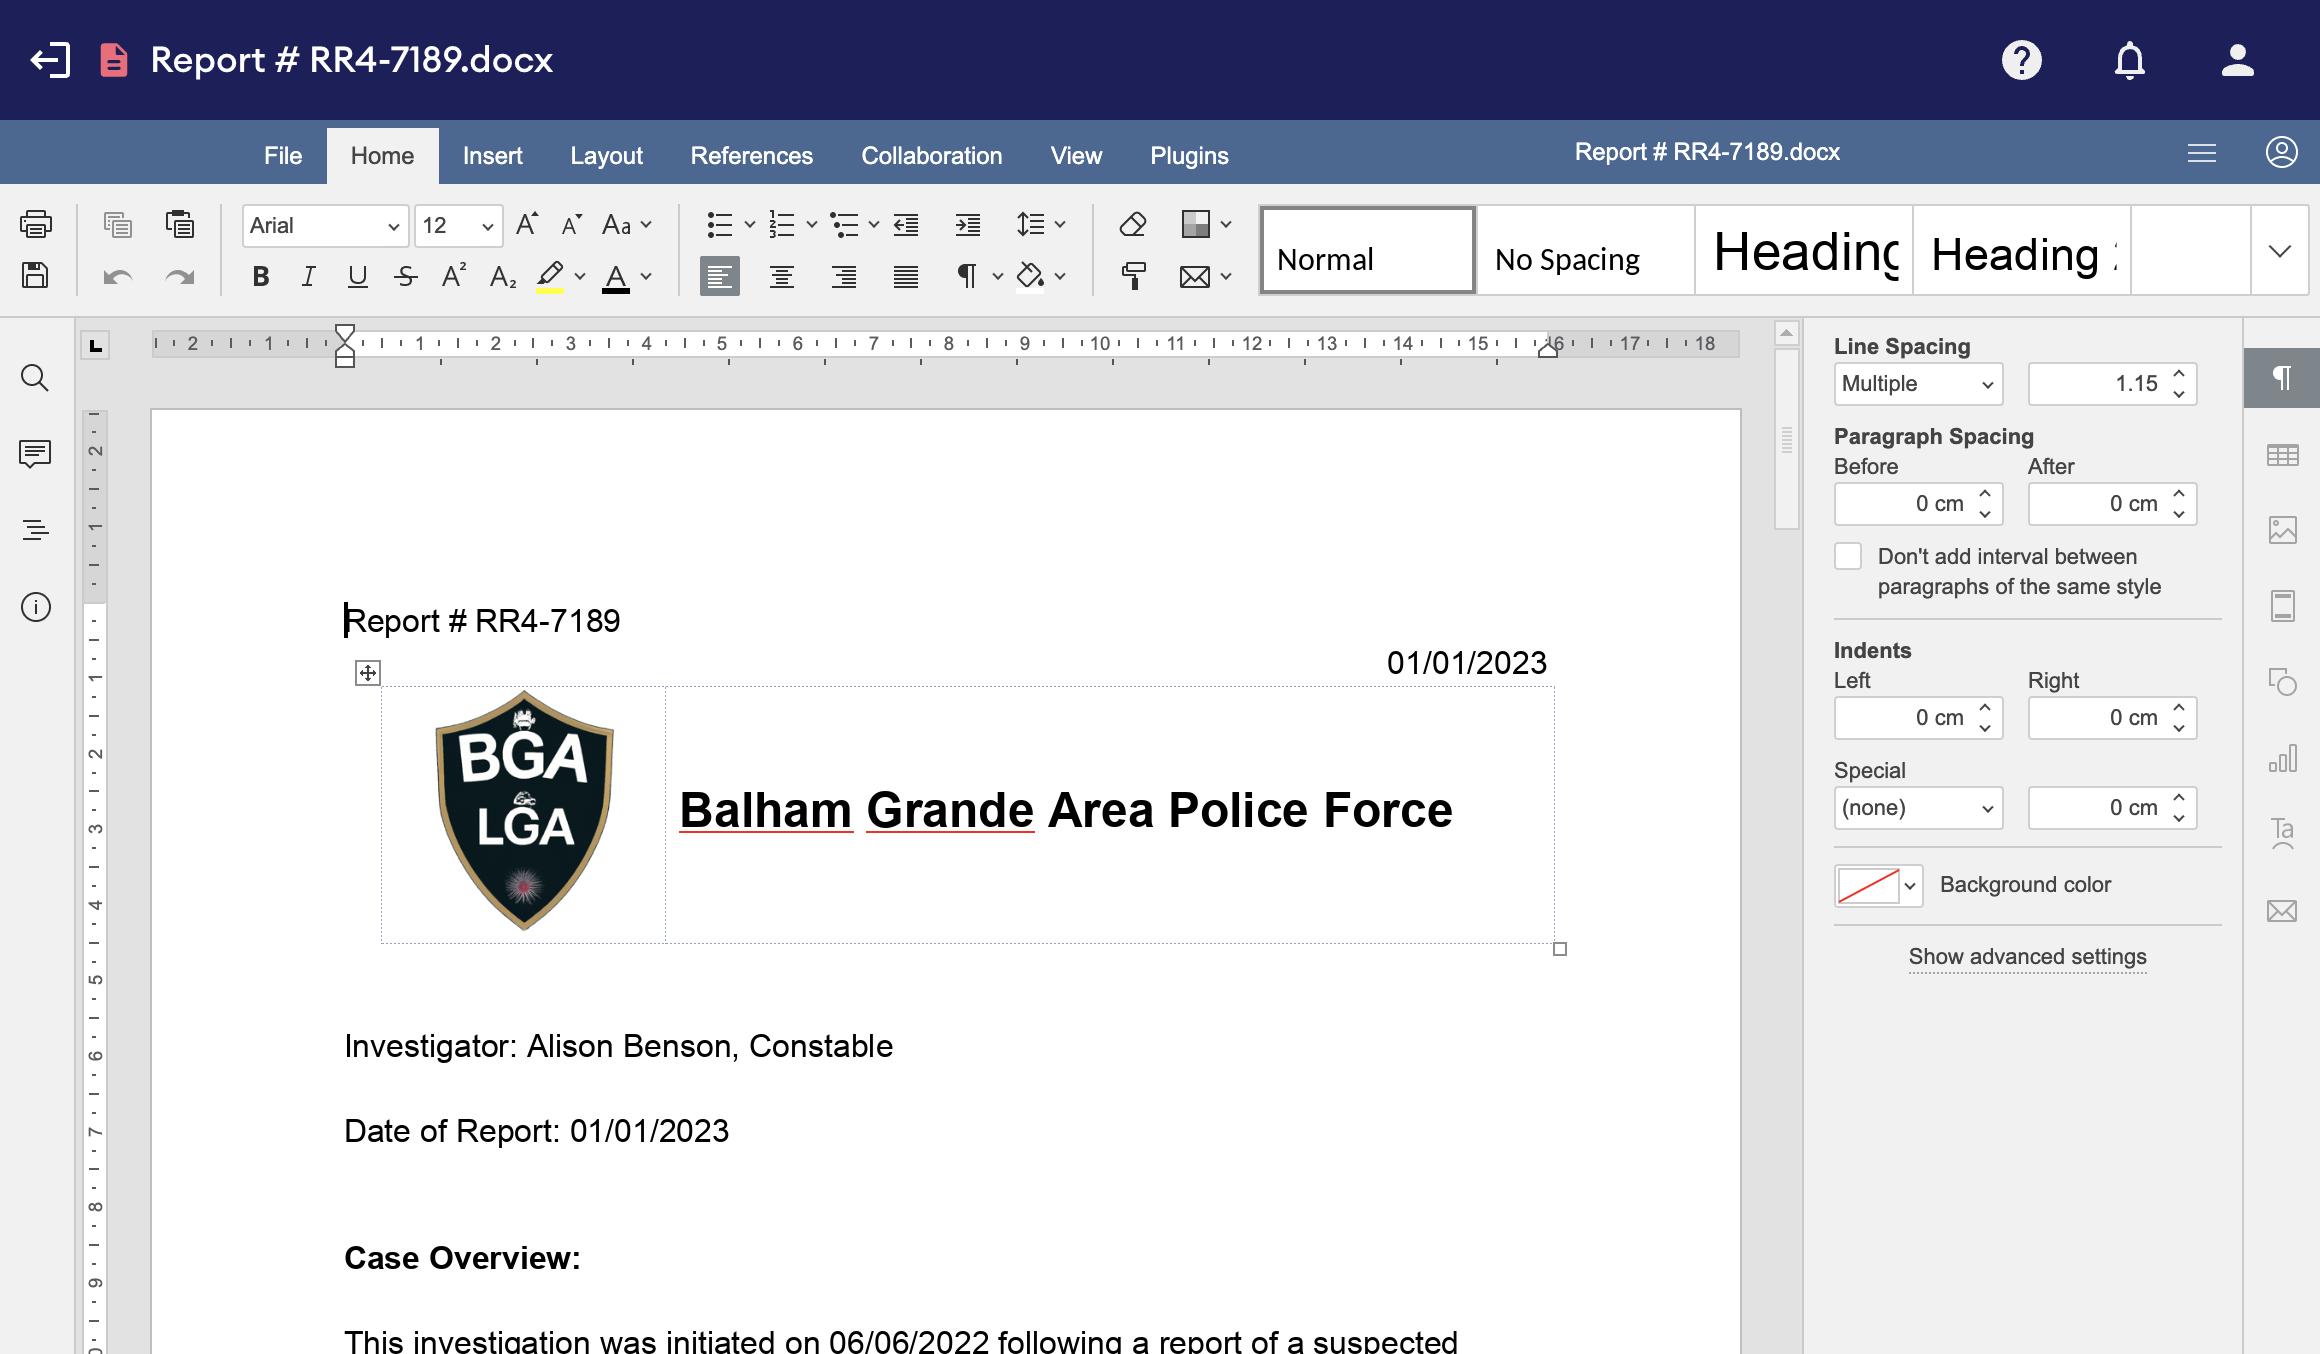Screen dimensions: 2320x1354
Task: Click the table move handle above logo
Action: click(368, 673)
